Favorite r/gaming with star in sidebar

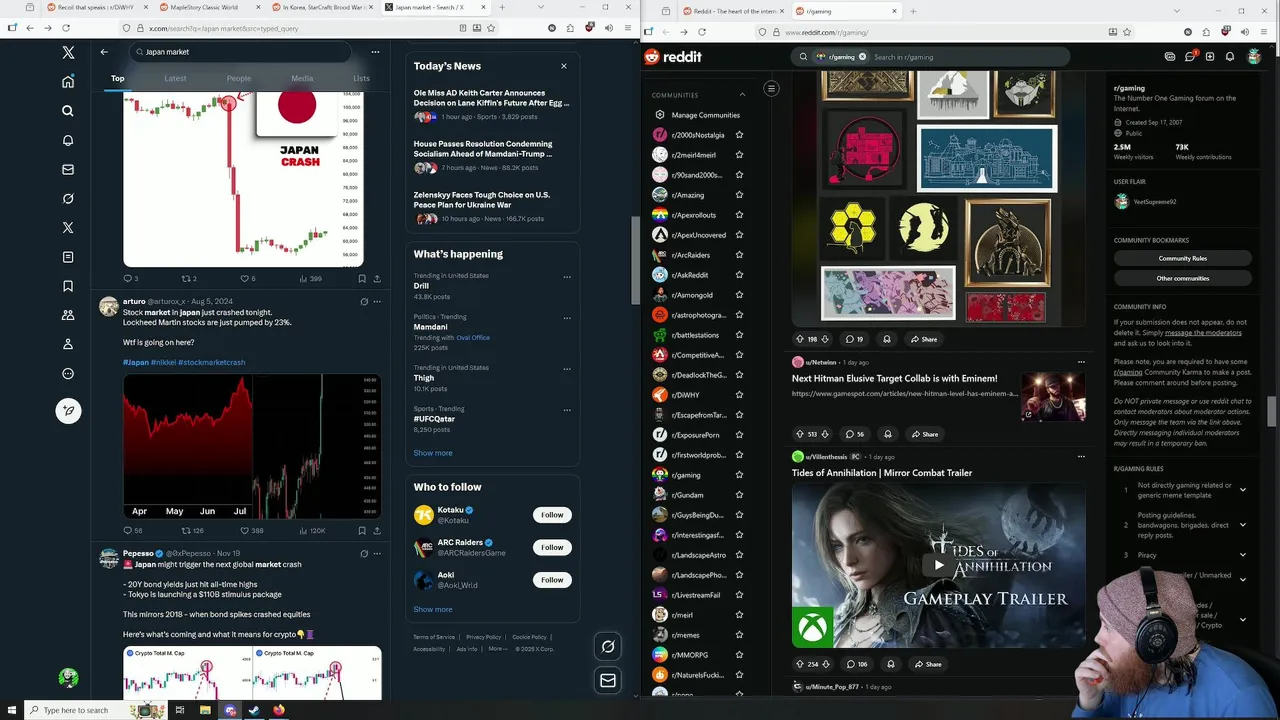tap(739, 475)
